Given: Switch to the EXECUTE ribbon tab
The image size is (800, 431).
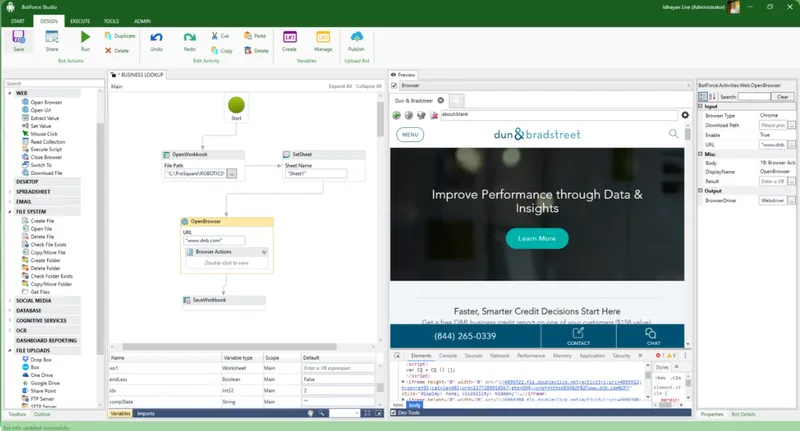Looking at the screenshot, I should point(80,21).
